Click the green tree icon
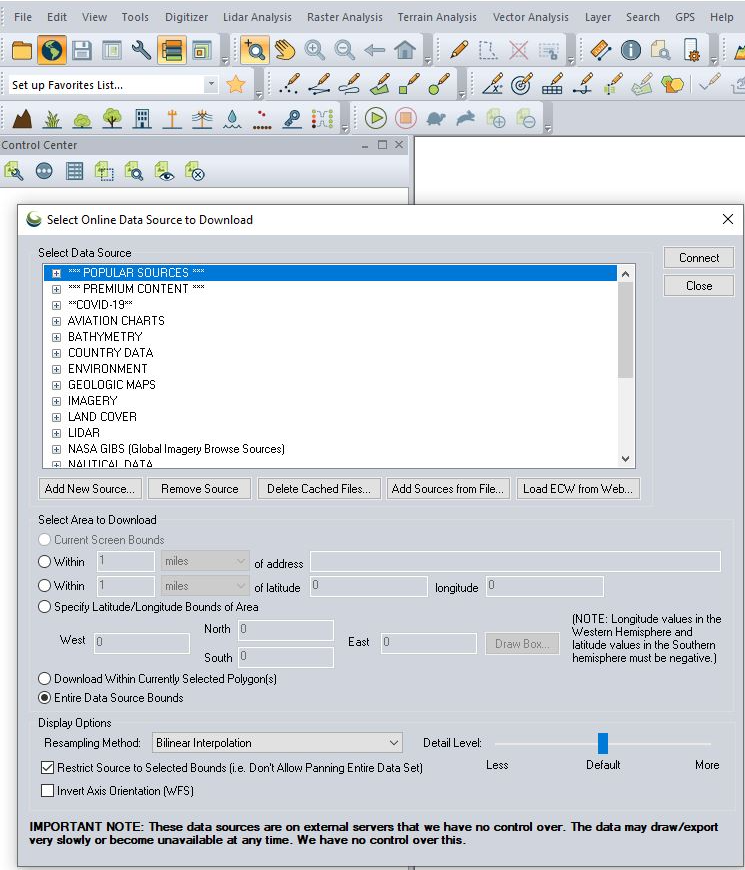The height and width of the screenshot is (870, 745). point(112,118)
